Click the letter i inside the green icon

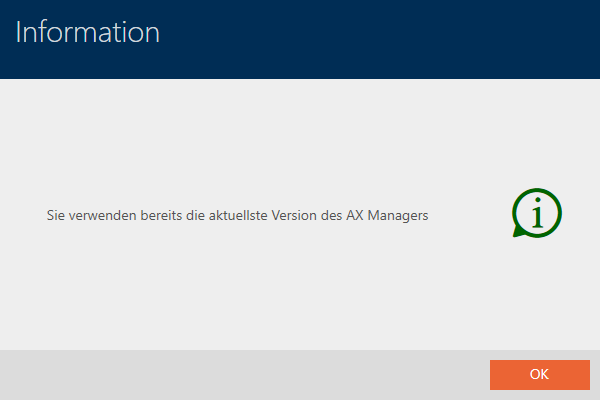(538, 213)
